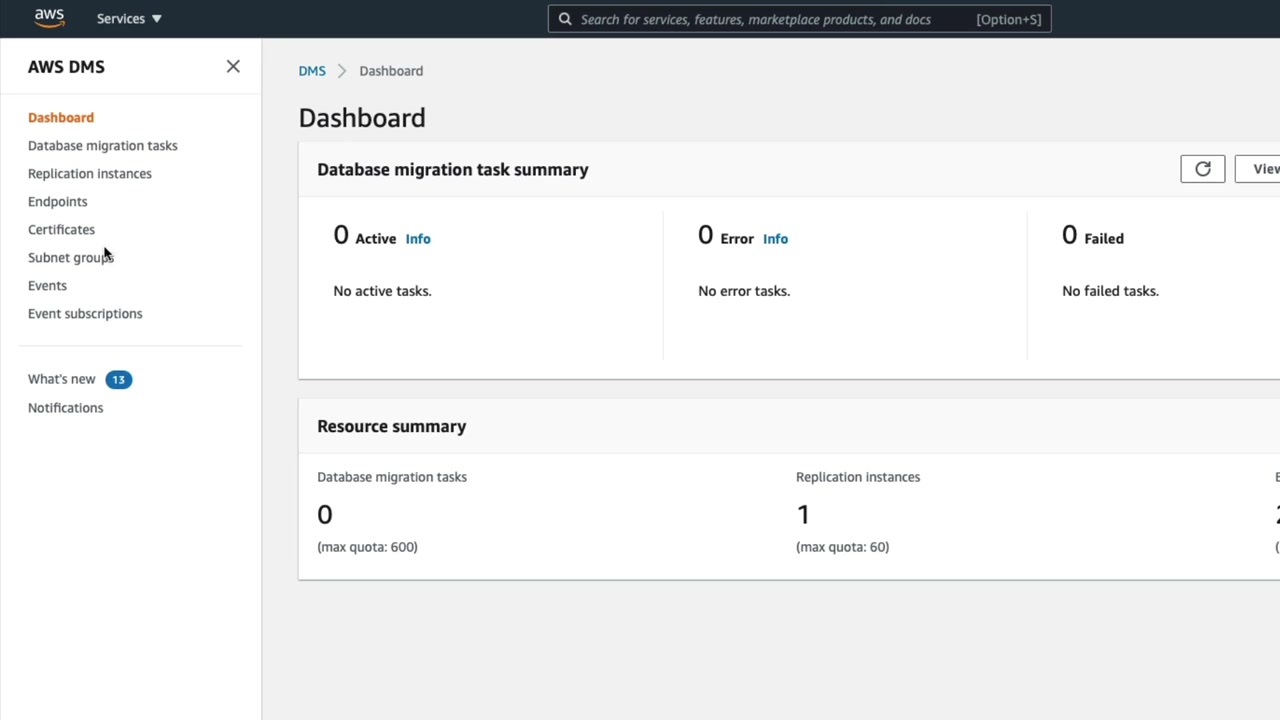Open the Certificates section

pos(61,230)
